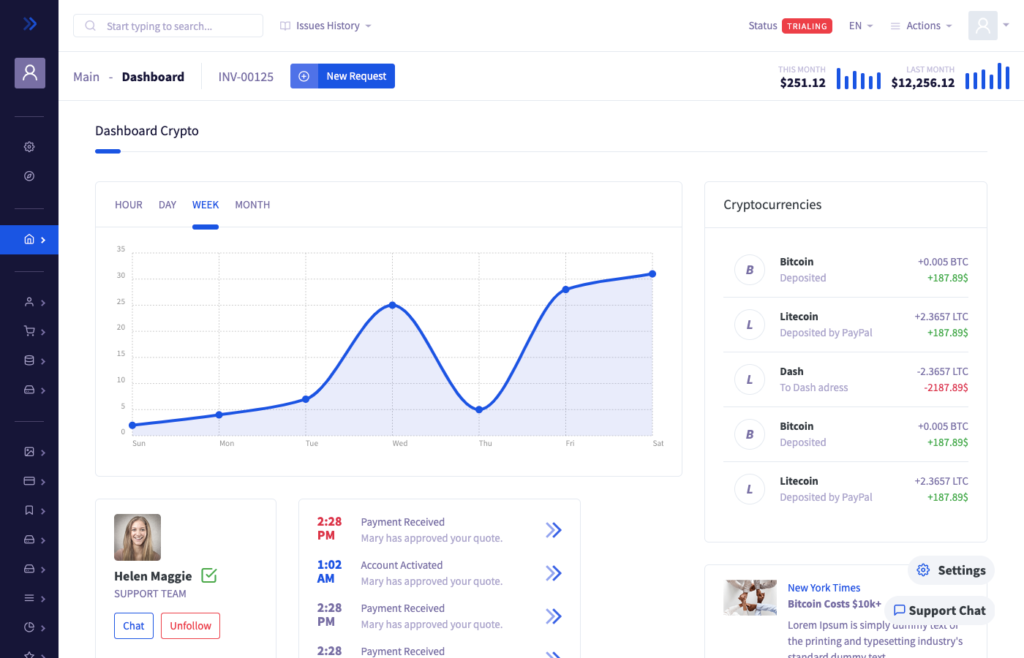
Task: Select the WEEK chart tab
Action: [205, 205]
